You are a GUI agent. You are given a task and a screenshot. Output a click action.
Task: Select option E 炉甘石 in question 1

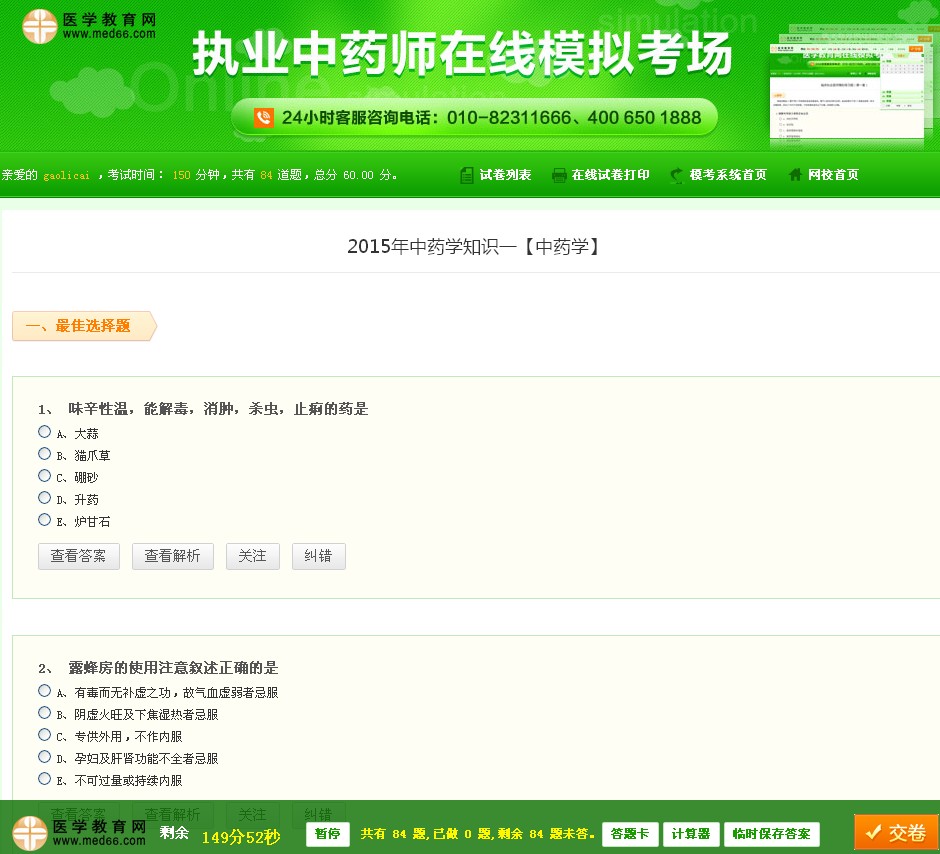pyautogui.click(x=44, y=519)
